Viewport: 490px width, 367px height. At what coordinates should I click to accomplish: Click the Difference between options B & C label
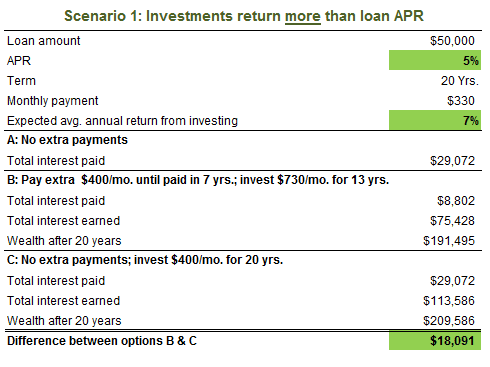[x=102, y=341]
